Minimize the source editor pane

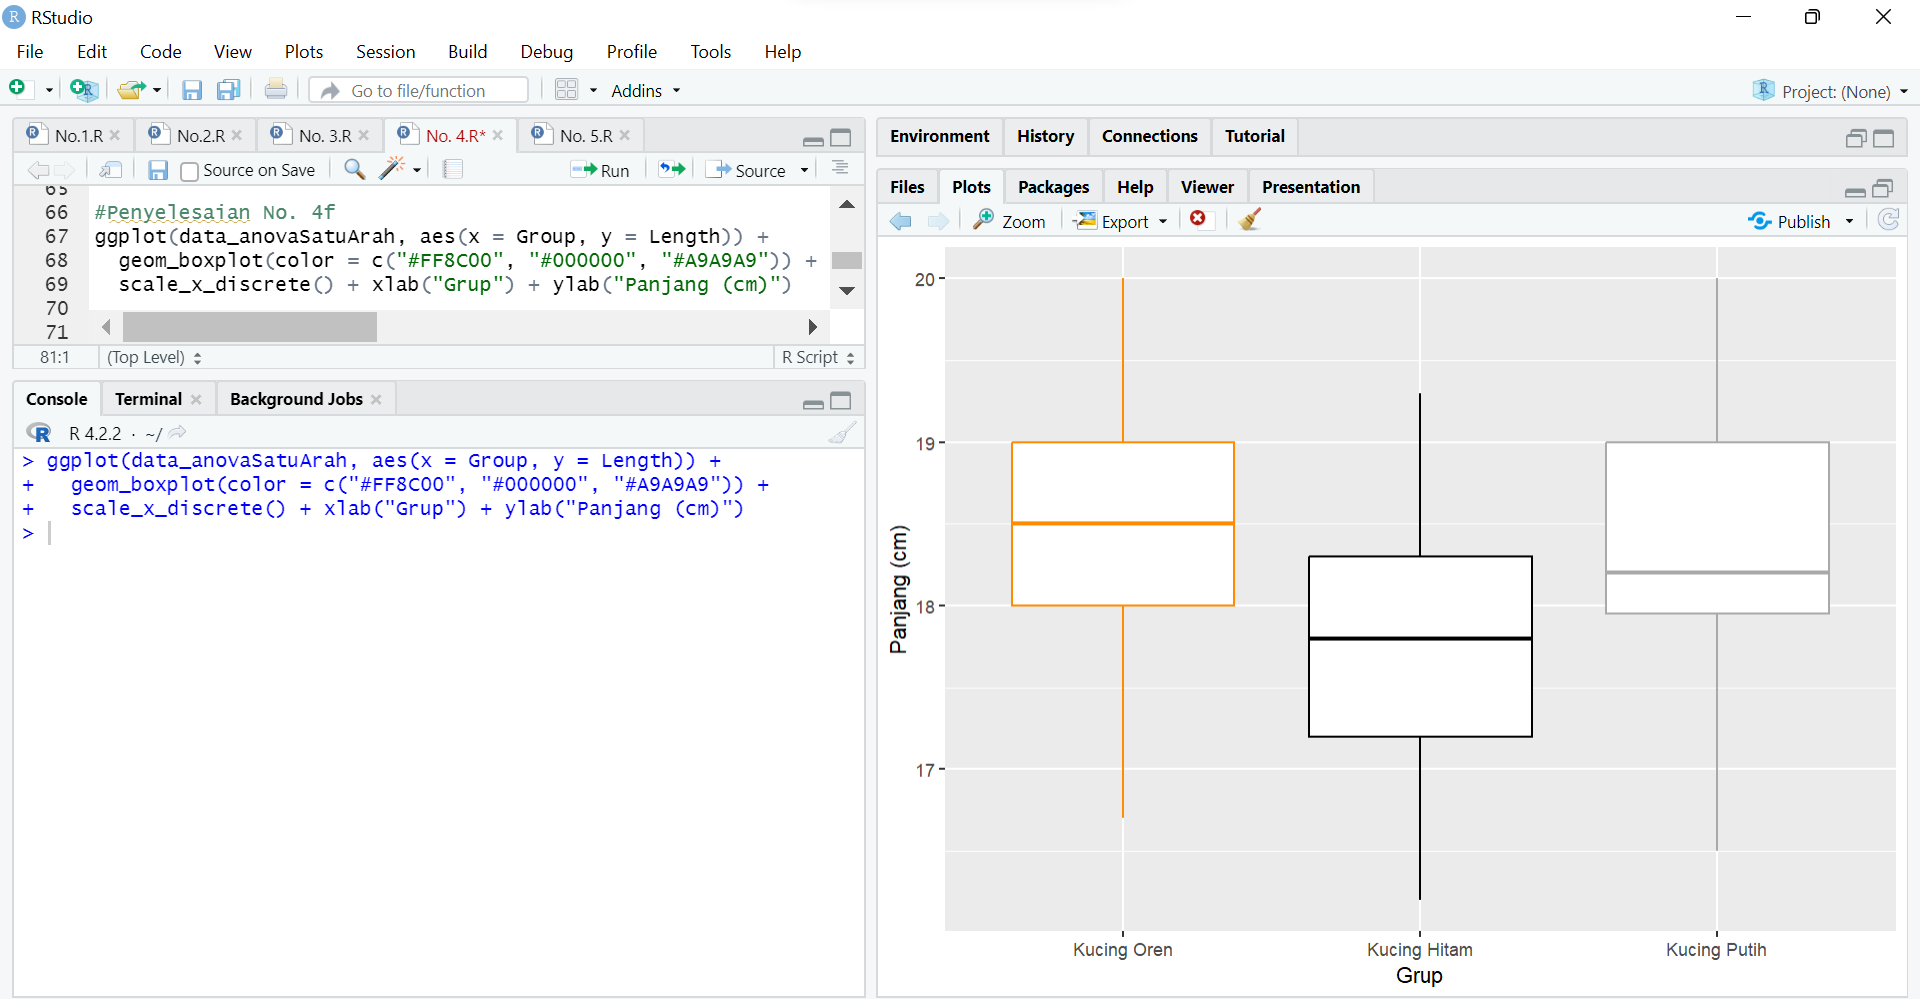click(813, 141)
